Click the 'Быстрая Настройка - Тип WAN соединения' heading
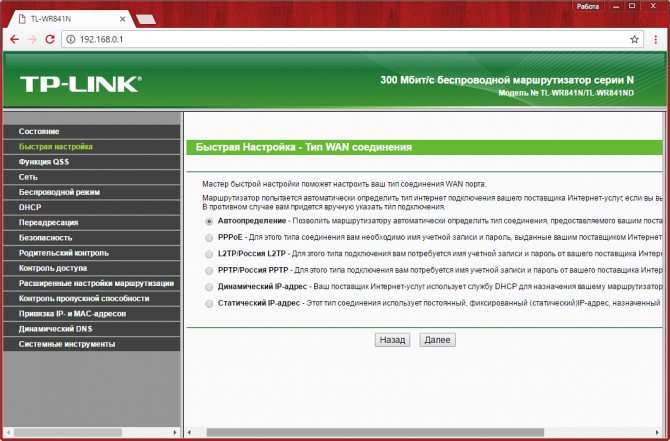The width and height of the screenshot is (670, 441). 303,147
